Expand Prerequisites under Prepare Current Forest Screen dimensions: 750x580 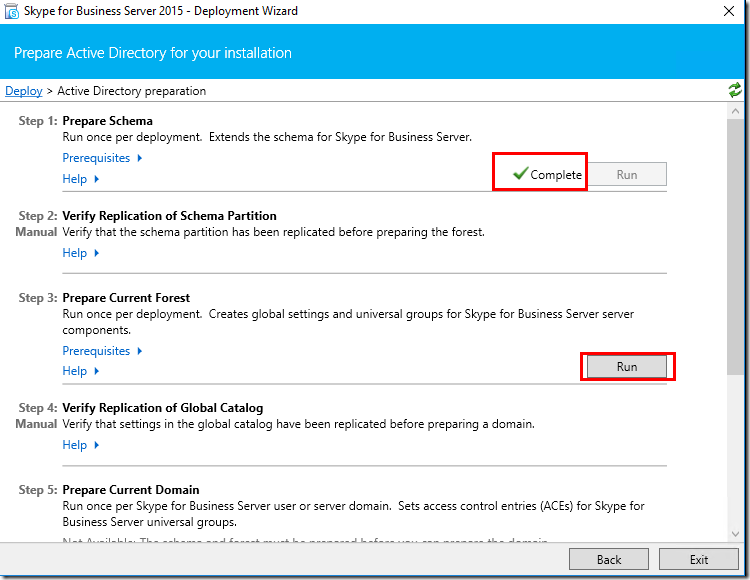pos(102,351)
